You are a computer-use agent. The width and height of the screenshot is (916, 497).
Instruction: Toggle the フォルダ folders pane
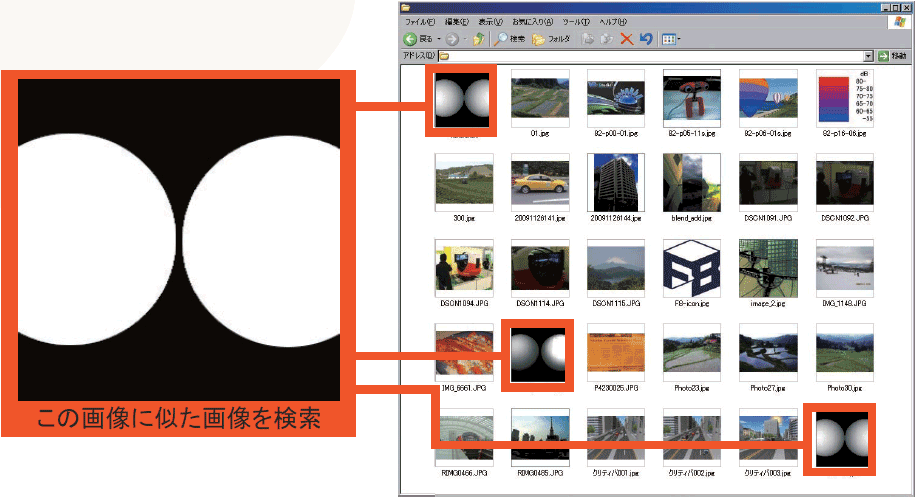click(x=551, y=39)
